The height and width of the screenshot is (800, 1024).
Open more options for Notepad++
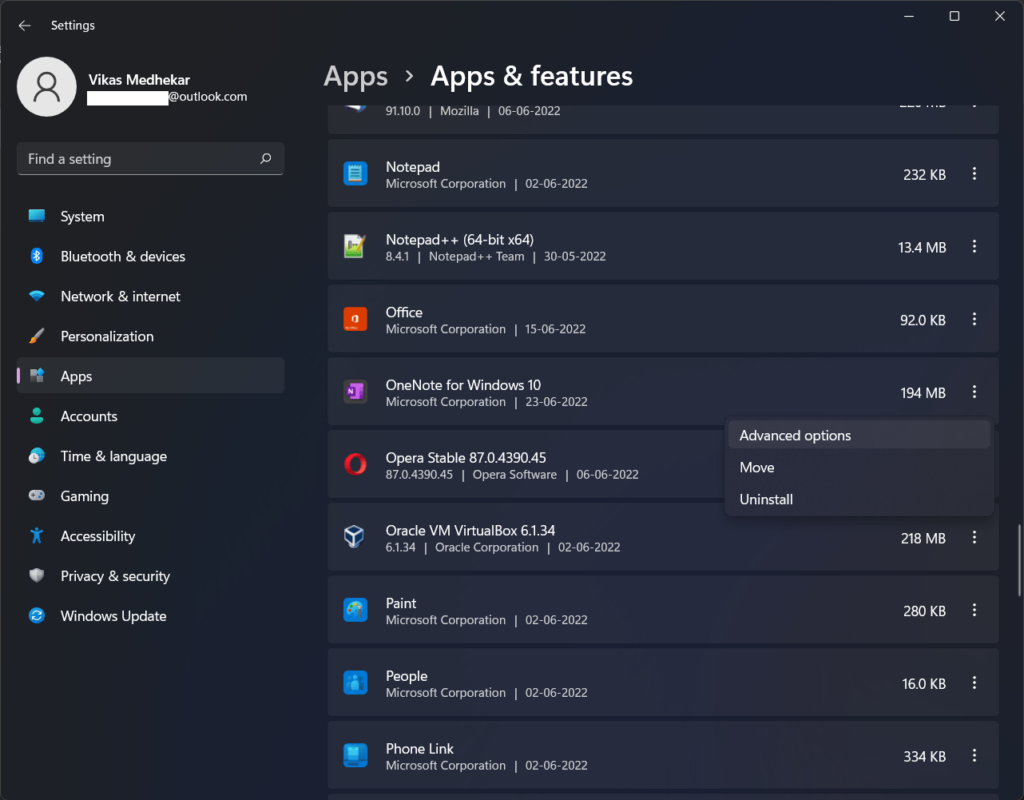974,246
